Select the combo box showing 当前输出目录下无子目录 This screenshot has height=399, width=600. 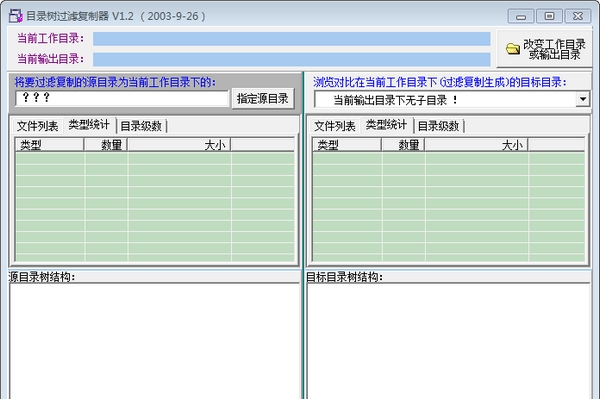coord(452,99)
